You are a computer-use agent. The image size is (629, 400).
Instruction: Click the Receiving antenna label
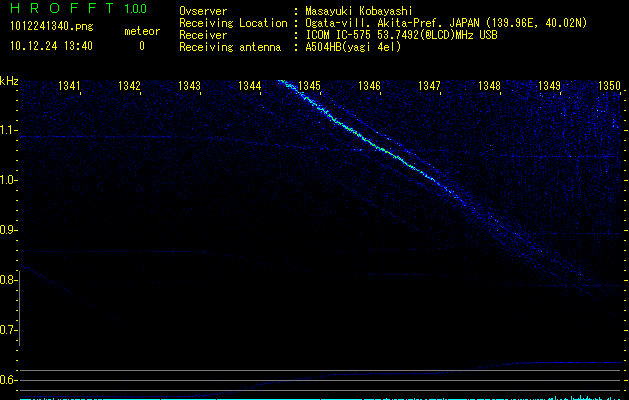point(230,47)
